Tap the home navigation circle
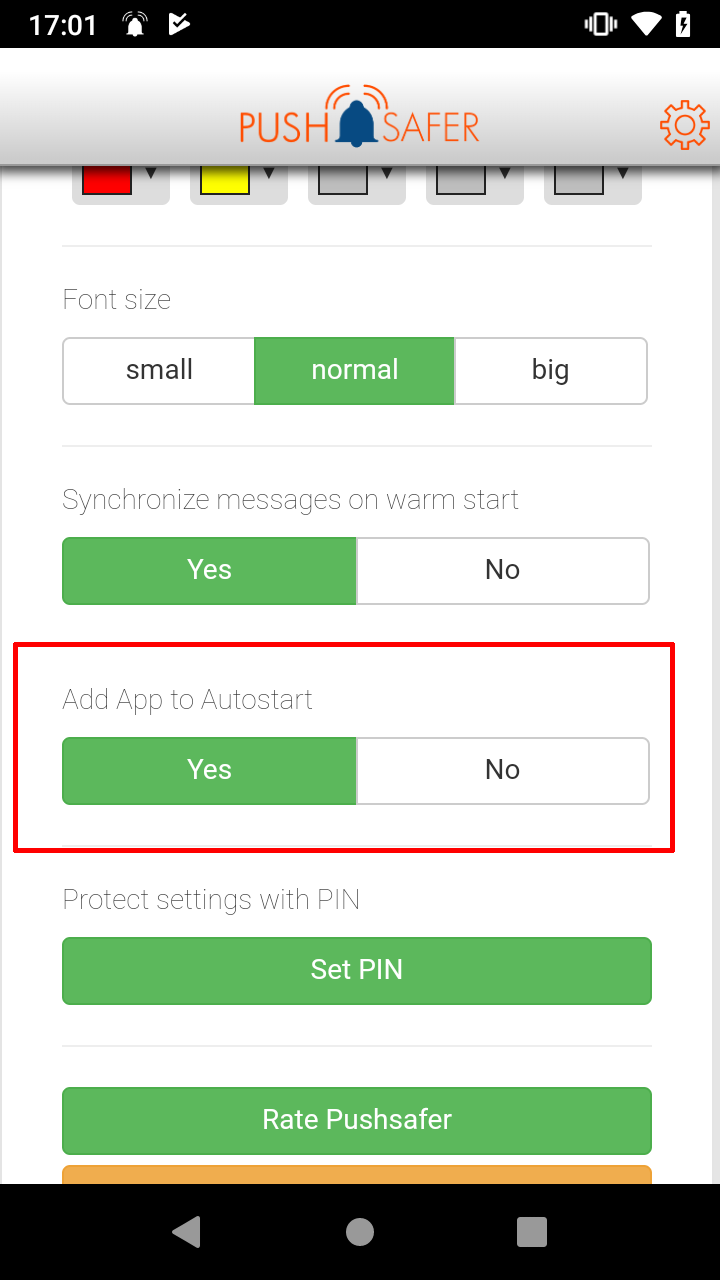 [x=359, y=1231]
